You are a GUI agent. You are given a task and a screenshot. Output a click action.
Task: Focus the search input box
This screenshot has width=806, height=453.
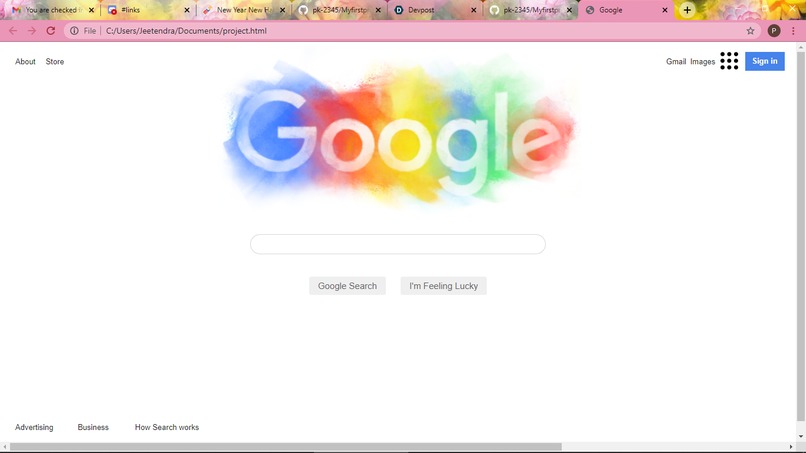click(398, 244)
